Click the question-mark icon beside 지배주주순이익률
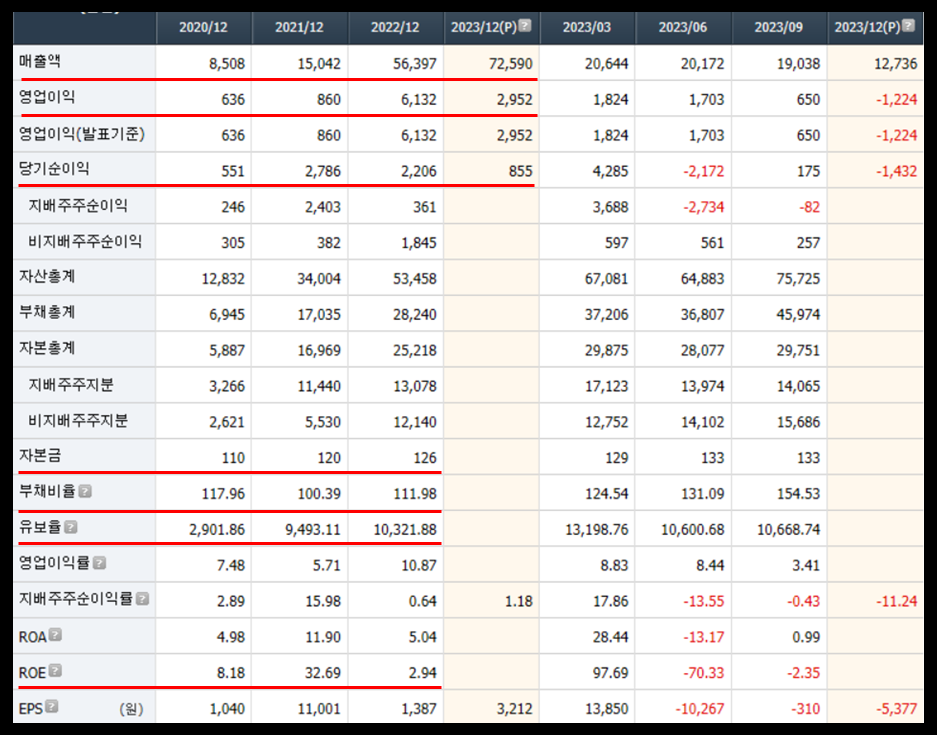 click(x=142, y=599)
